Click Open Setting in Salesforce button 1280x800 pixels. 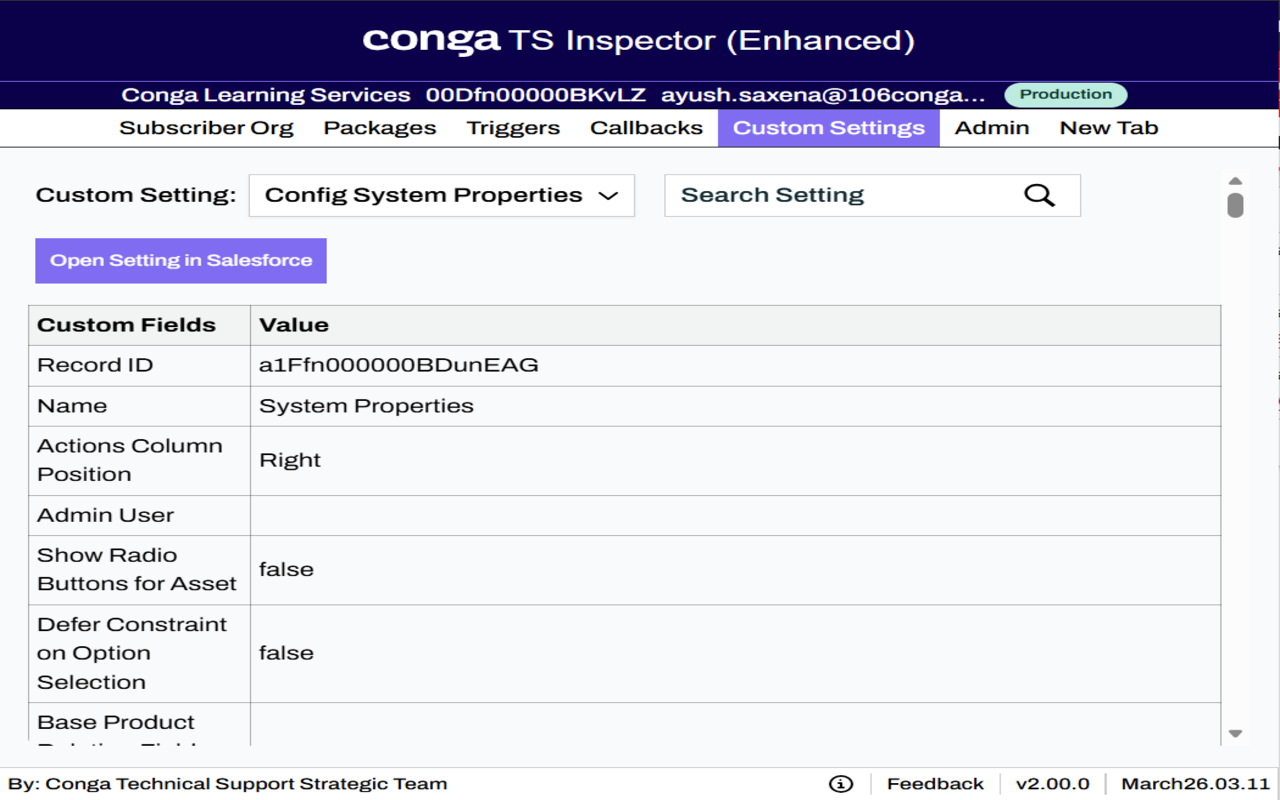(x=181, y=261)
